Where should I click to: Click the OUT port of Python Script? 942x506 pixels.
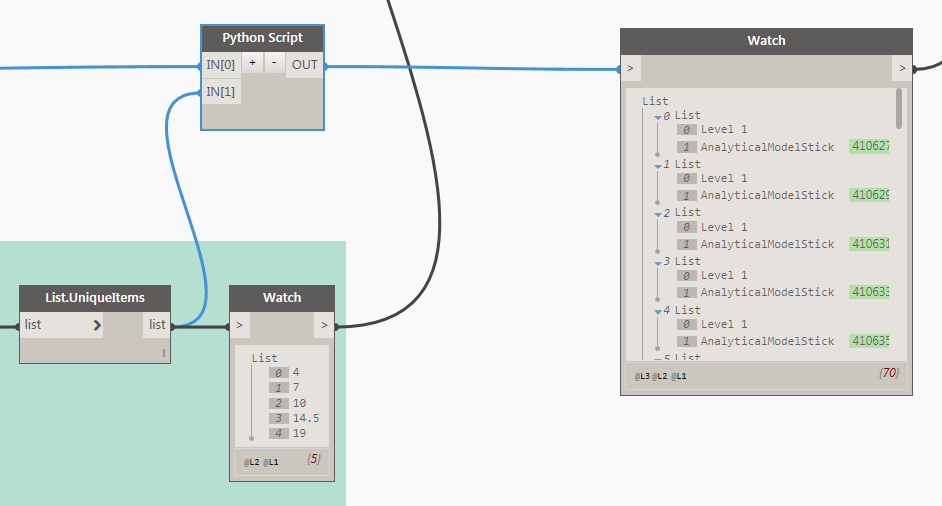tap(305, 65)
